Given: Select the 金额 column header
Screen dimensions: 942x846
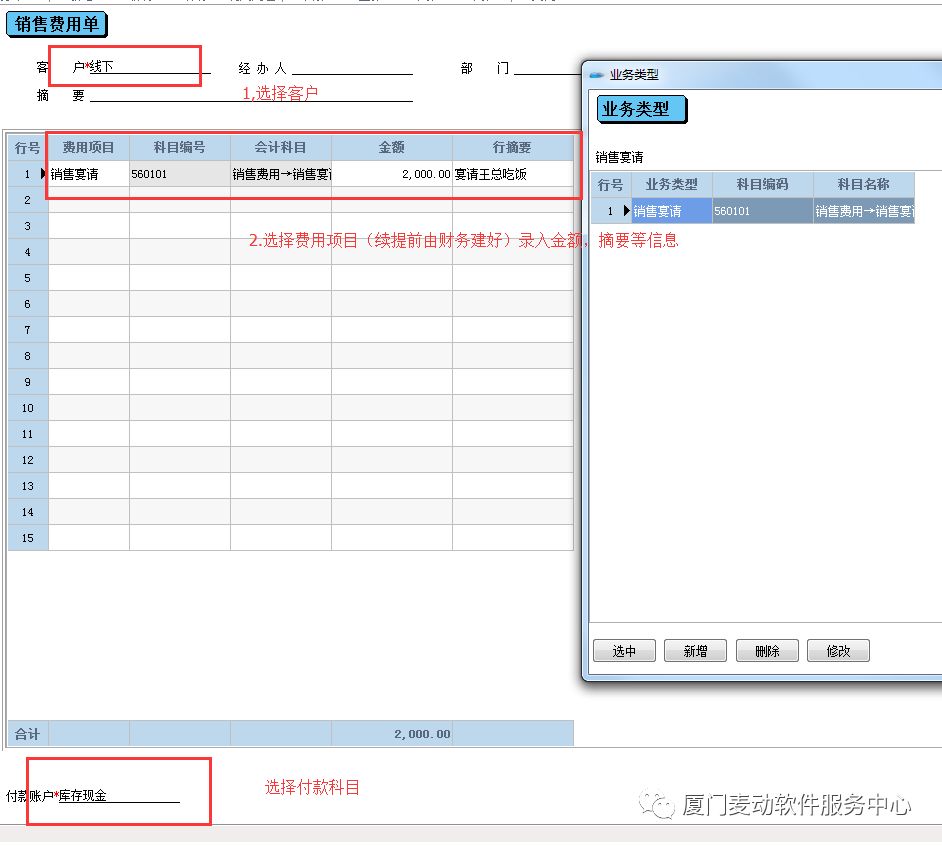Looking at the screenshot, I should [391, 147].
